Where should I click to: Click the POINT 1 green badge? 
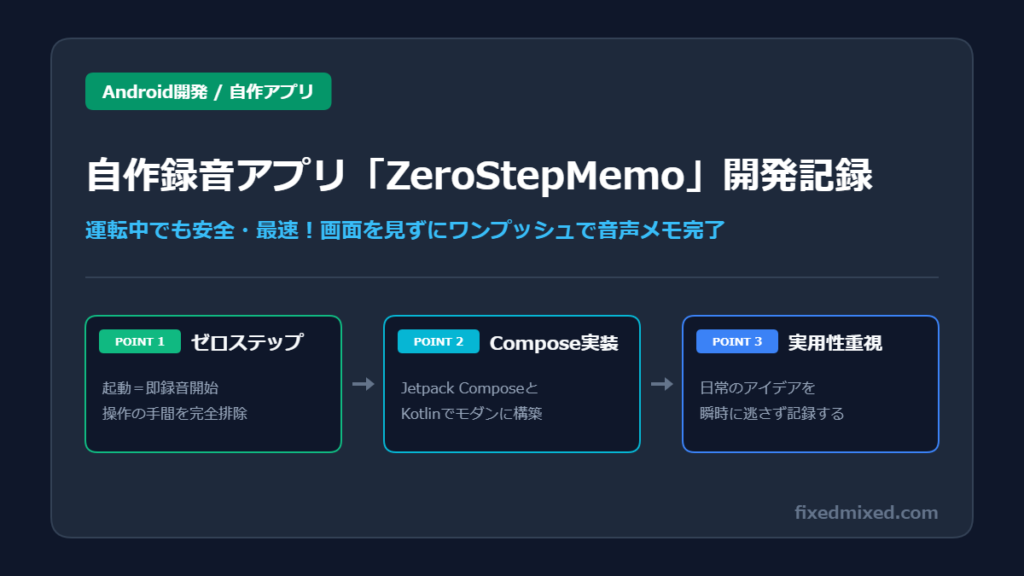point(140,342)
